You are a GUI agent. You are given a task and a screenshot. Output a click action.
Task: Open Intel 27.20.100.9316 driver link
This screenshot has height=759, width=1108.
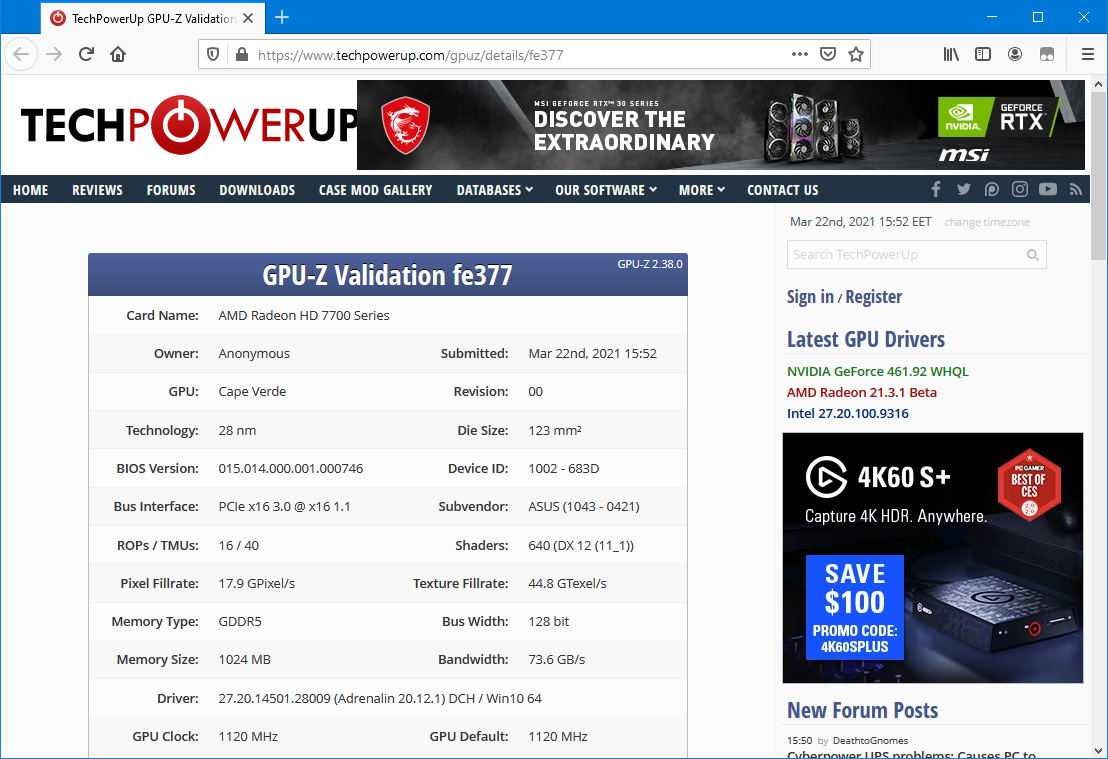click(847, 413)
